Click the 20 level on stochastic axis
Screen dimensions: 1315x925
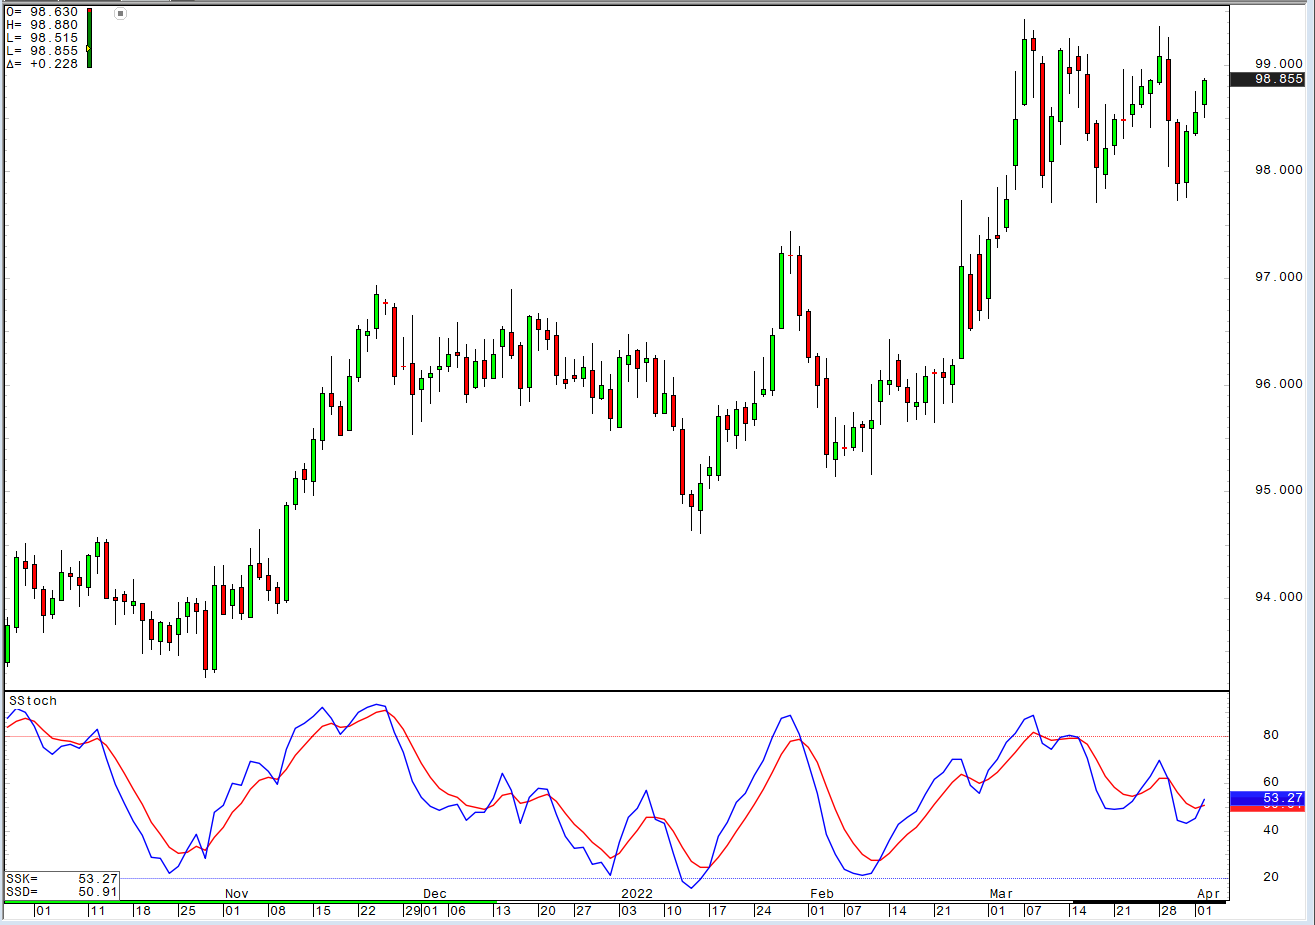click(x=1270, y=877)
